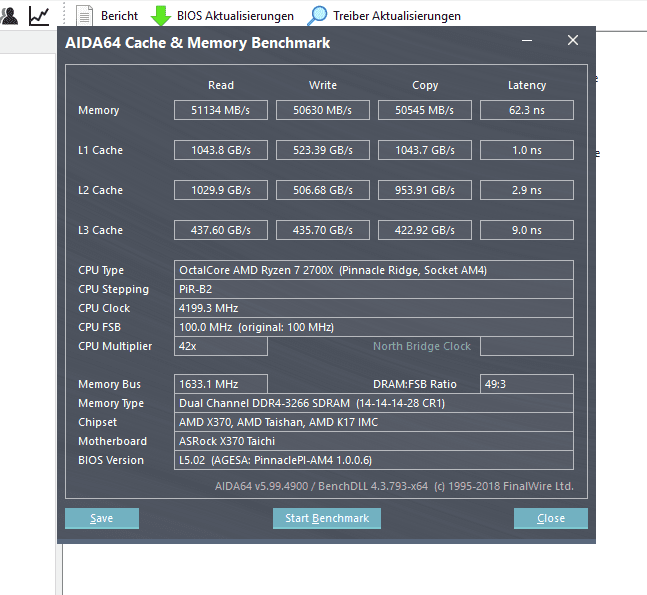
Task: Click the empty North Bridge Clock field
Action: (x=527, y=346)
